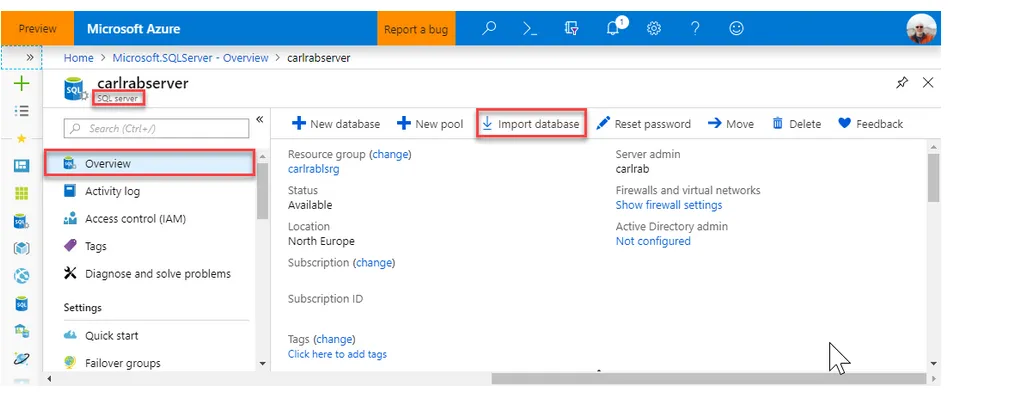
Task: Click the Import database button
Action: pyautogui.click(x=530, y=124)
